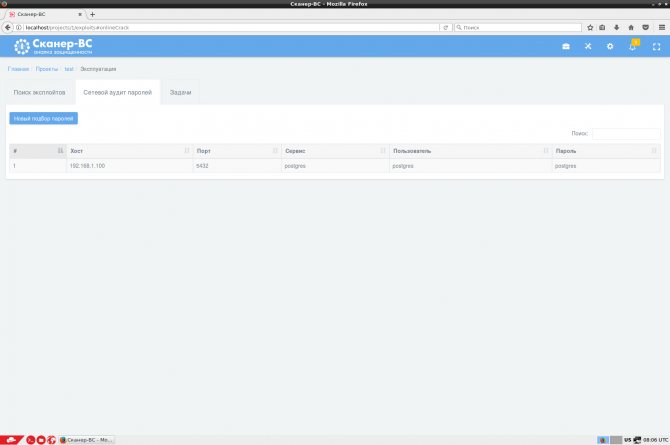Open settings gear in Сканер-ВС header
670x445 pixels.
point(610,46)
